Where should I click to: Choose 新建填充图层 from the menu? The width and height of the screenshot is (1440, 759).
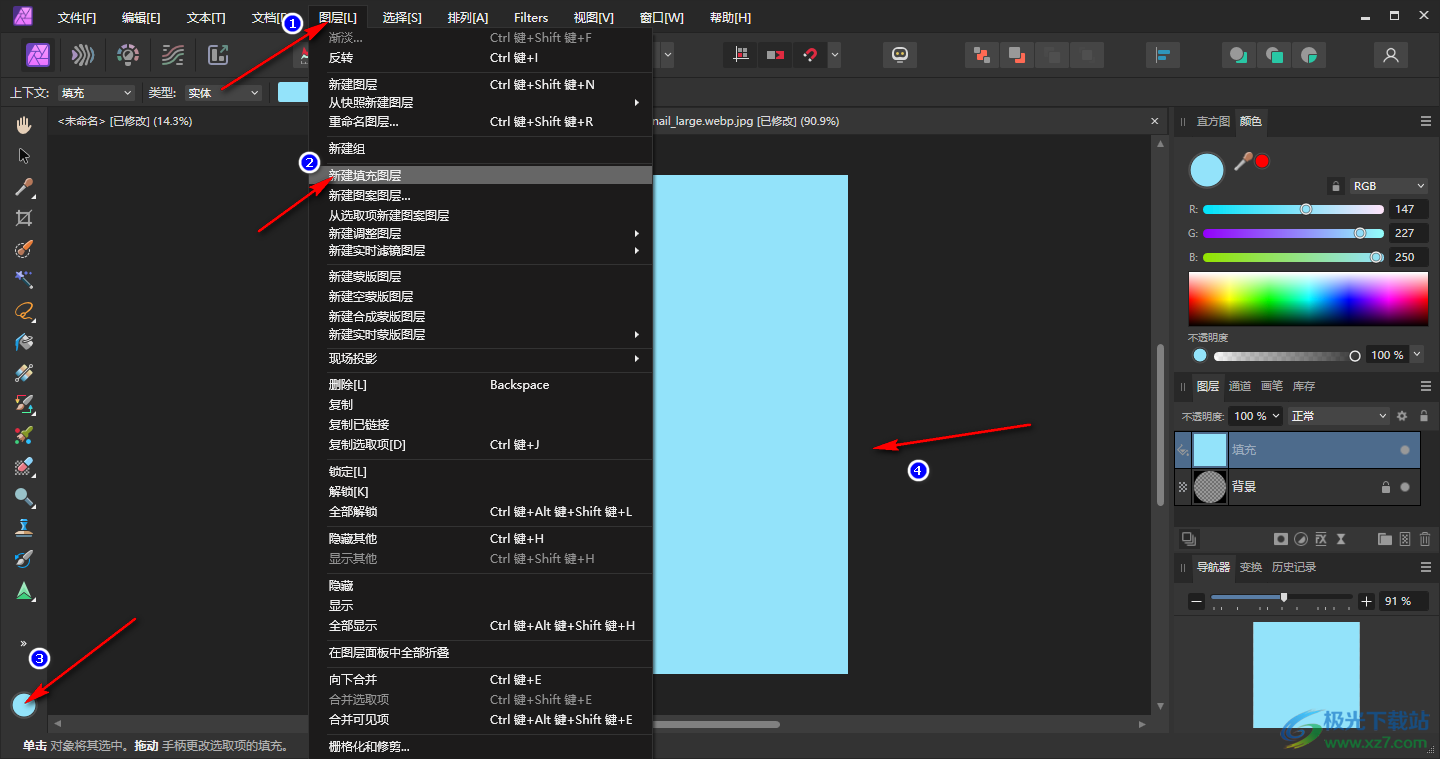pyautogui.click(x=365, y=176)
